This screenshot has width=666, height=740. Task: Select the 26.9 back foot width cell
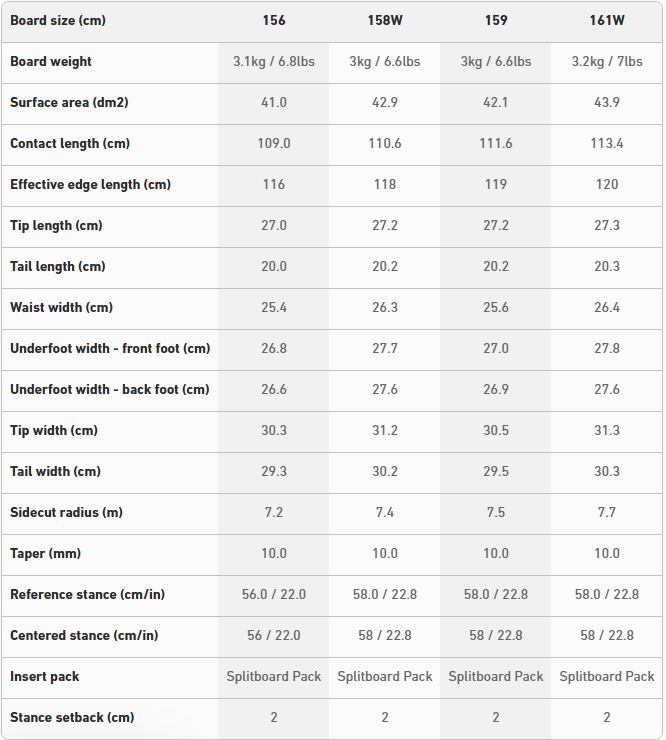coord(496,389)
